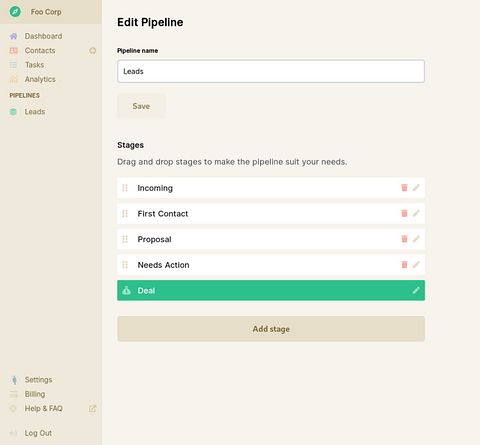Viewport: 480px width, 445px height.
Task: Edit the First Contact stage pencil icon
Action: pyautogui.click(x=416, y=213)
